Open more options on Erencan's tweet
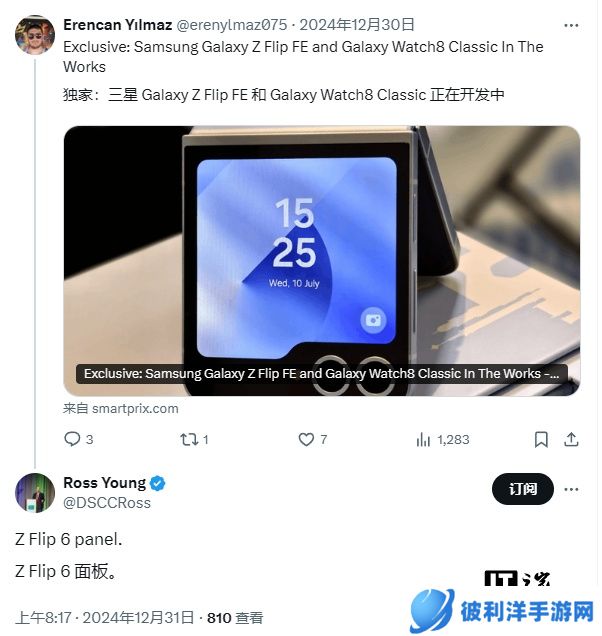602x636 pixels. [571, 26]
